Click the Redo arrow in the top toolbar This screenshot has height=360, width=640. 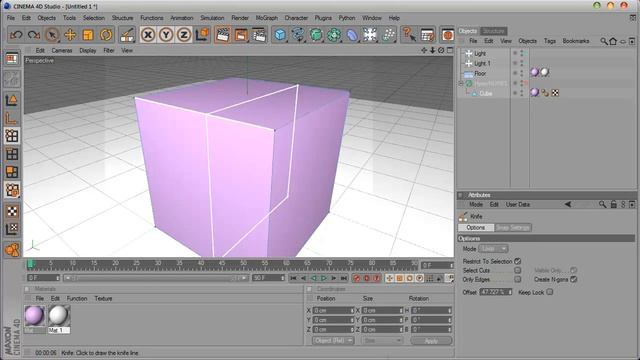coord(34,35)
